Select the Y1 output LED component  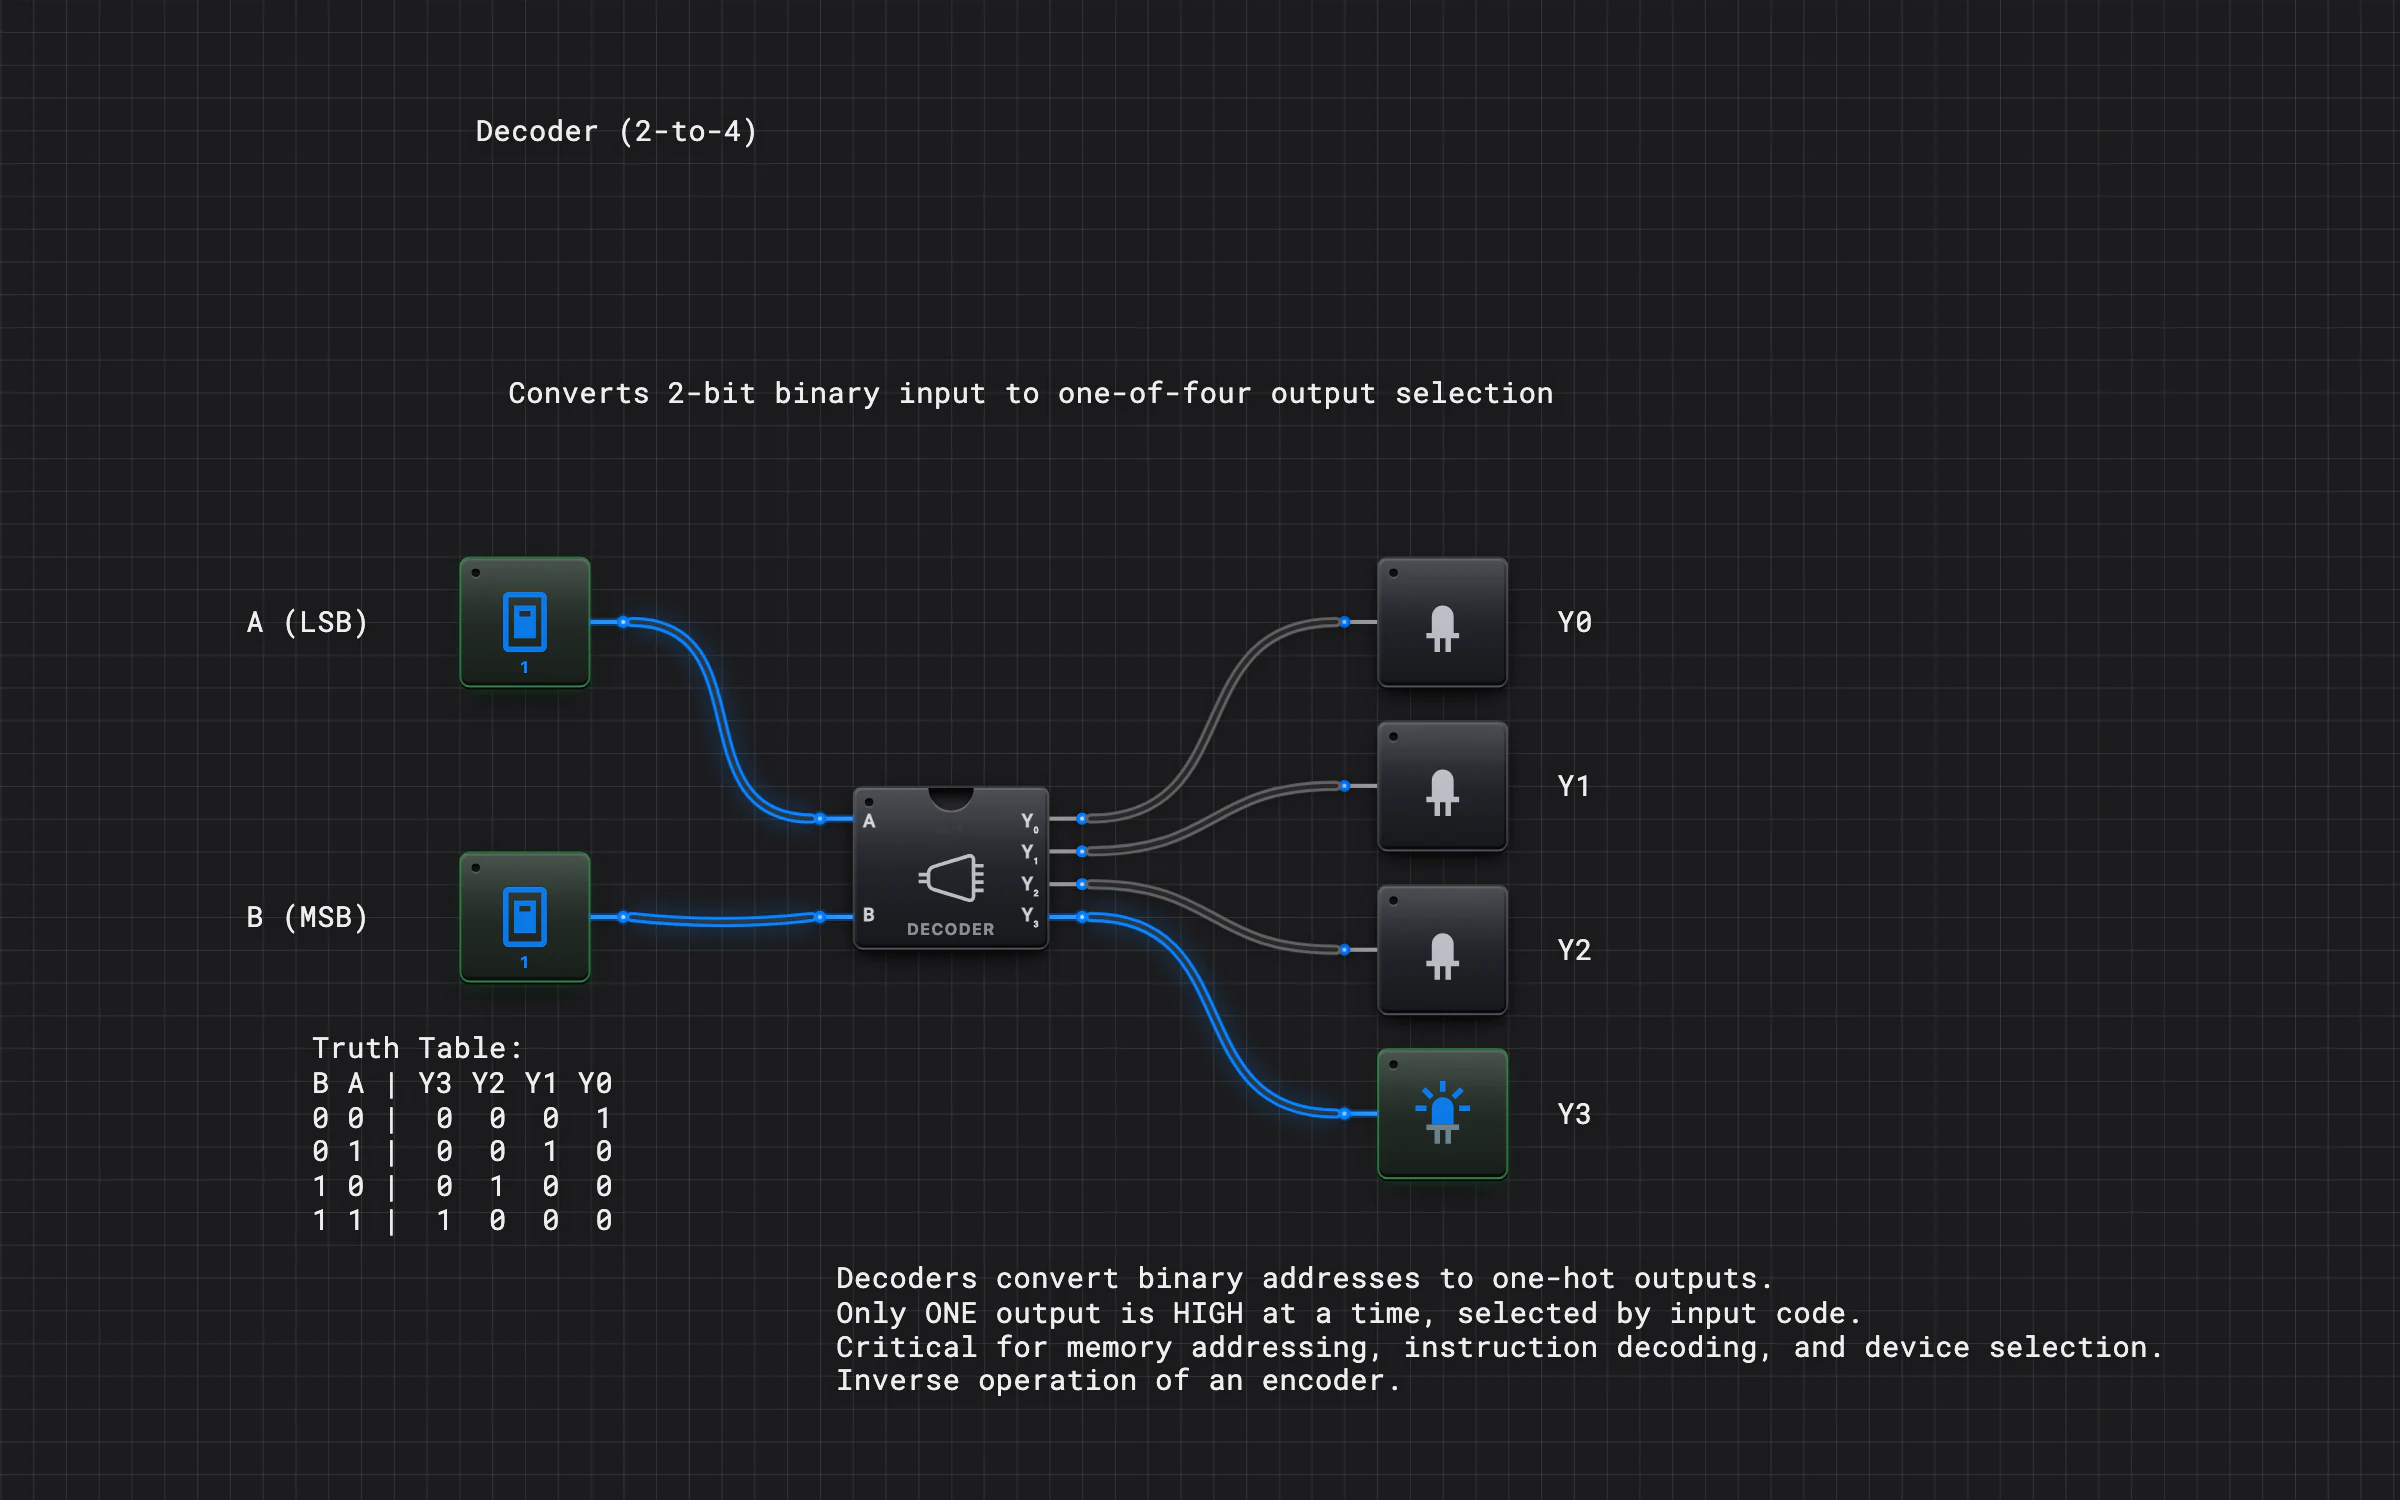(x=1442, y=786)
